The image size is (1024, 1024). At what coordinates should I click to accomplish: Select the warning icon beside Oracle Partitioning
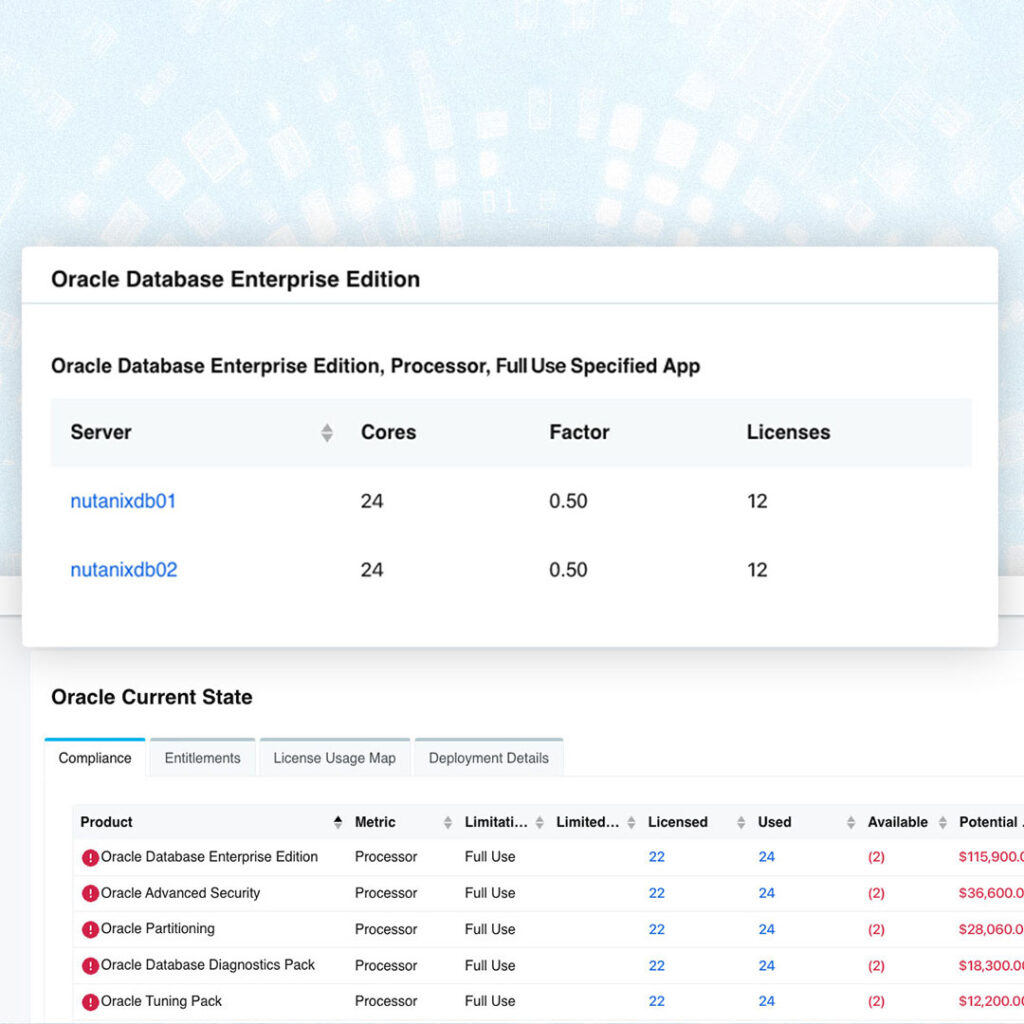point(90,929)
